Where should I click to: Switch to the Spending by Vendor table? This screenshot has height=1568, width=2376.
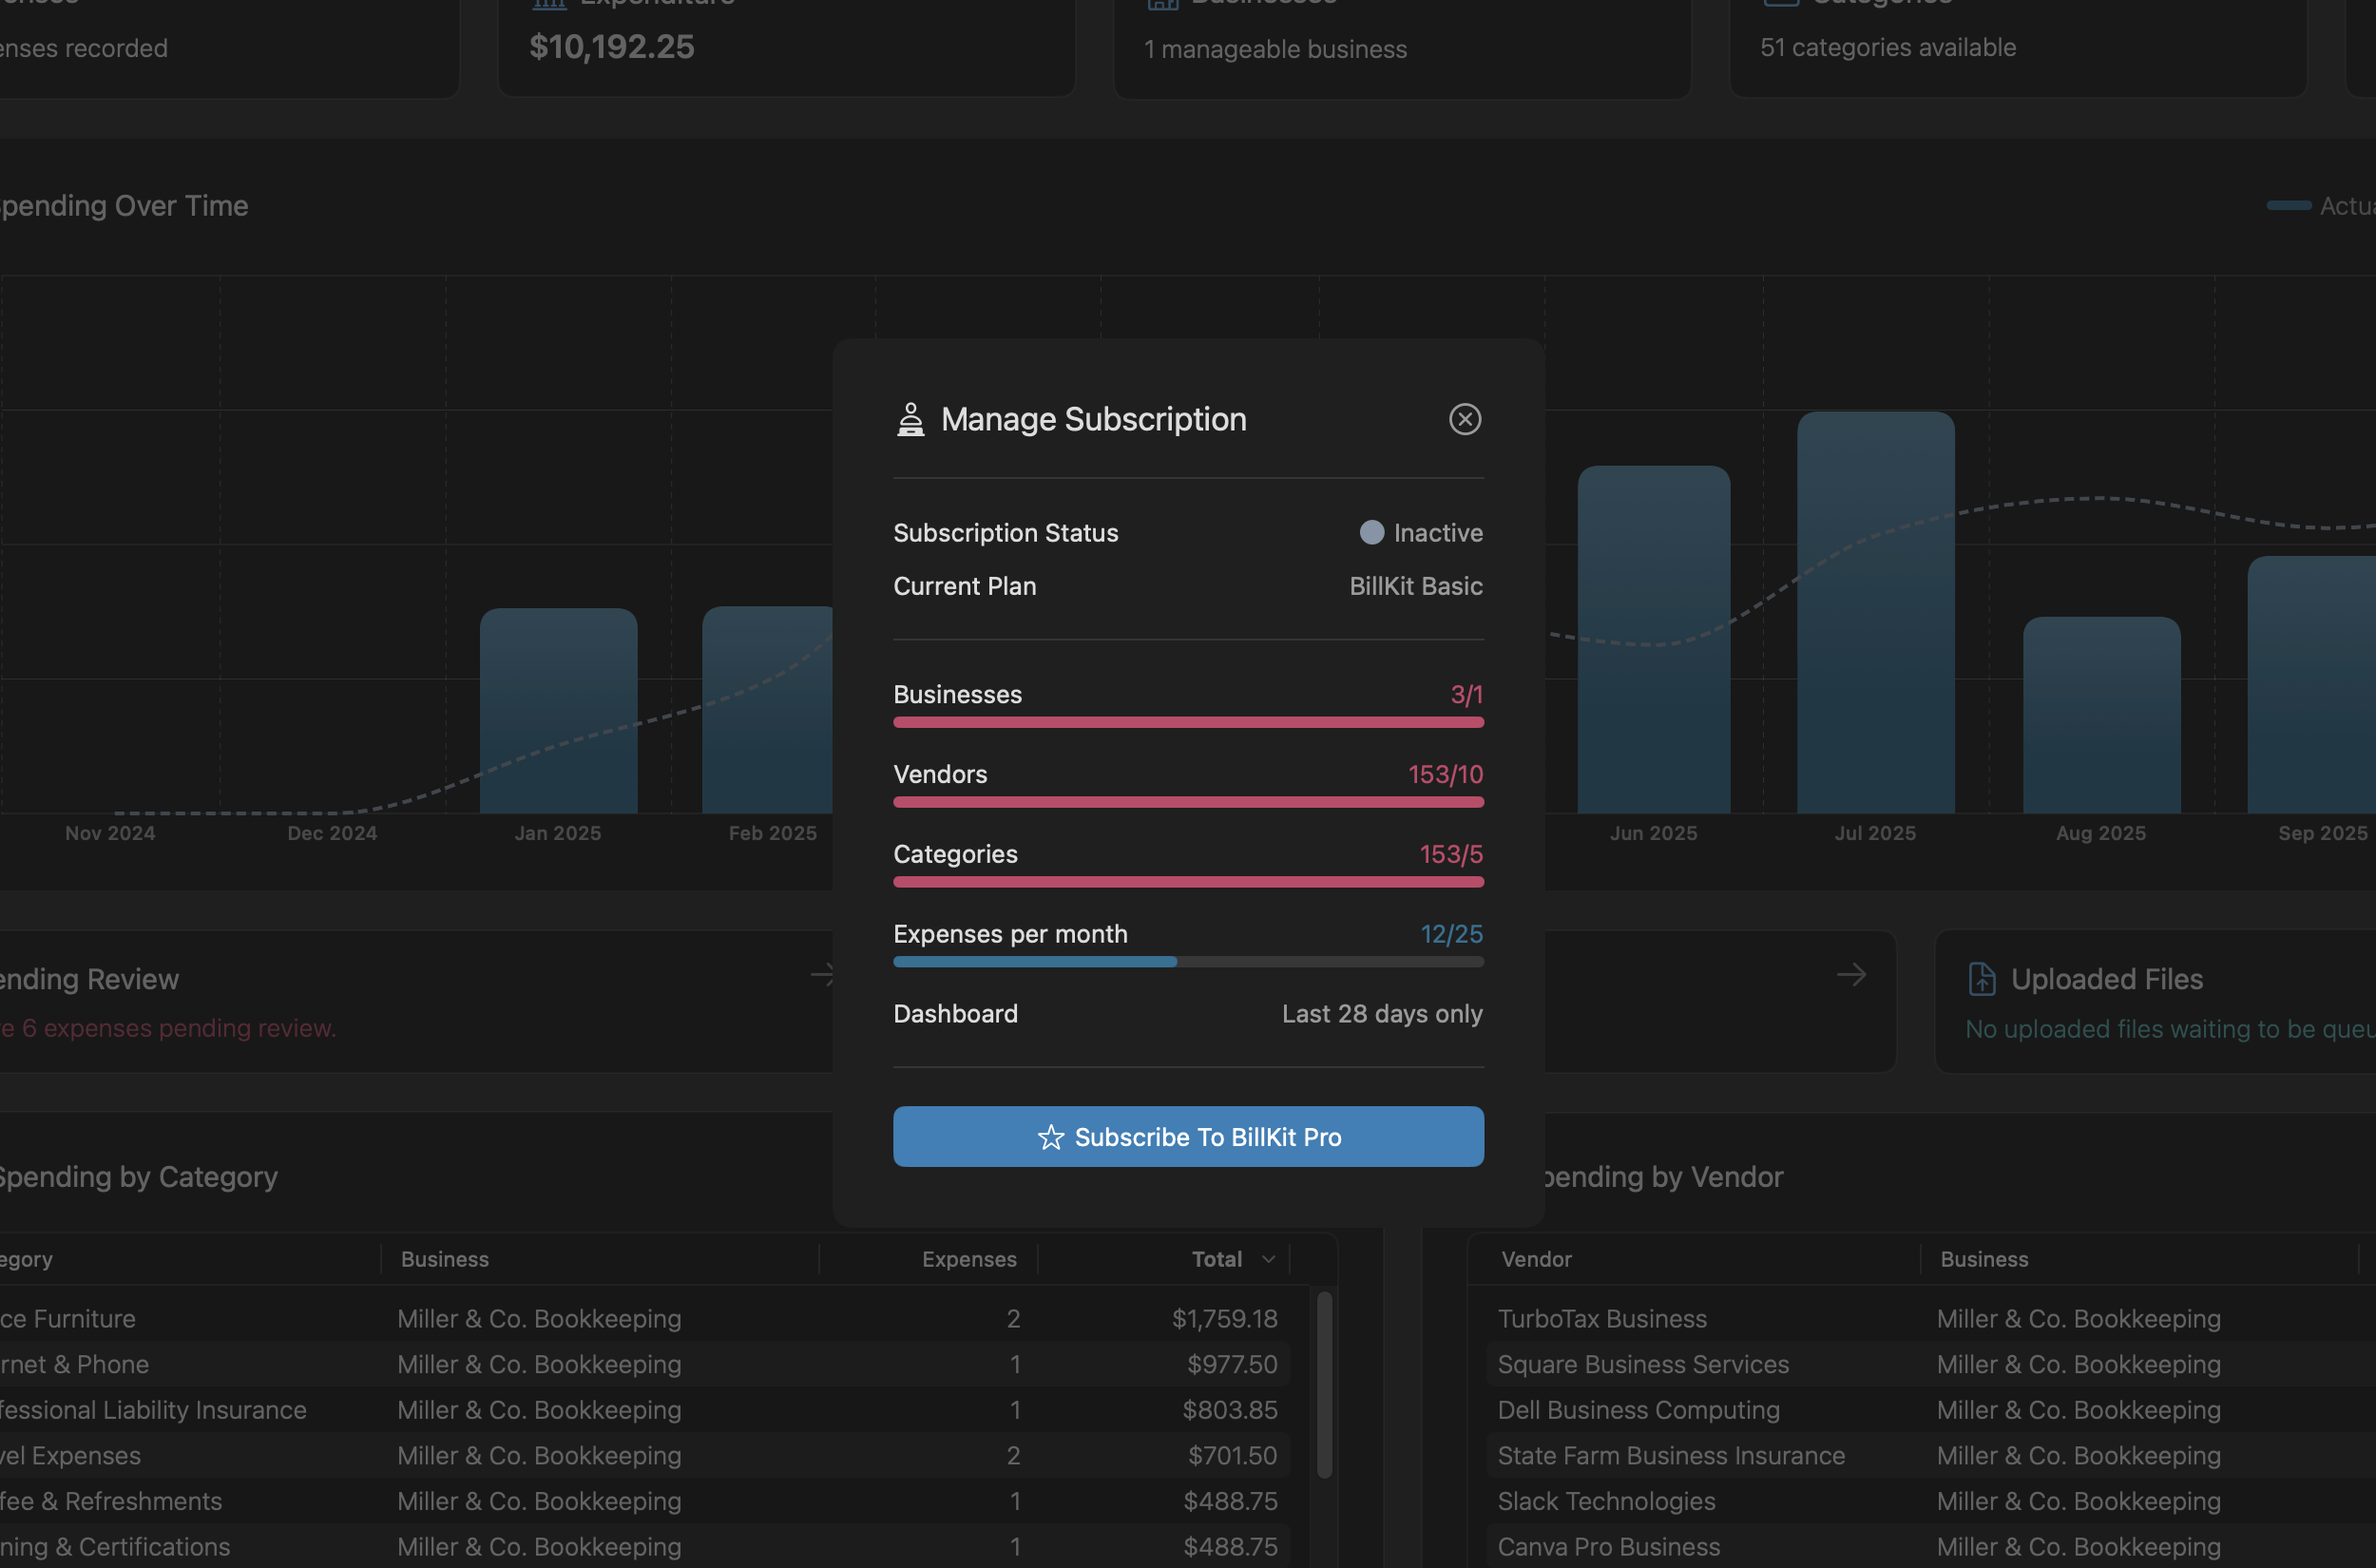click(x=1662, y=1176)
